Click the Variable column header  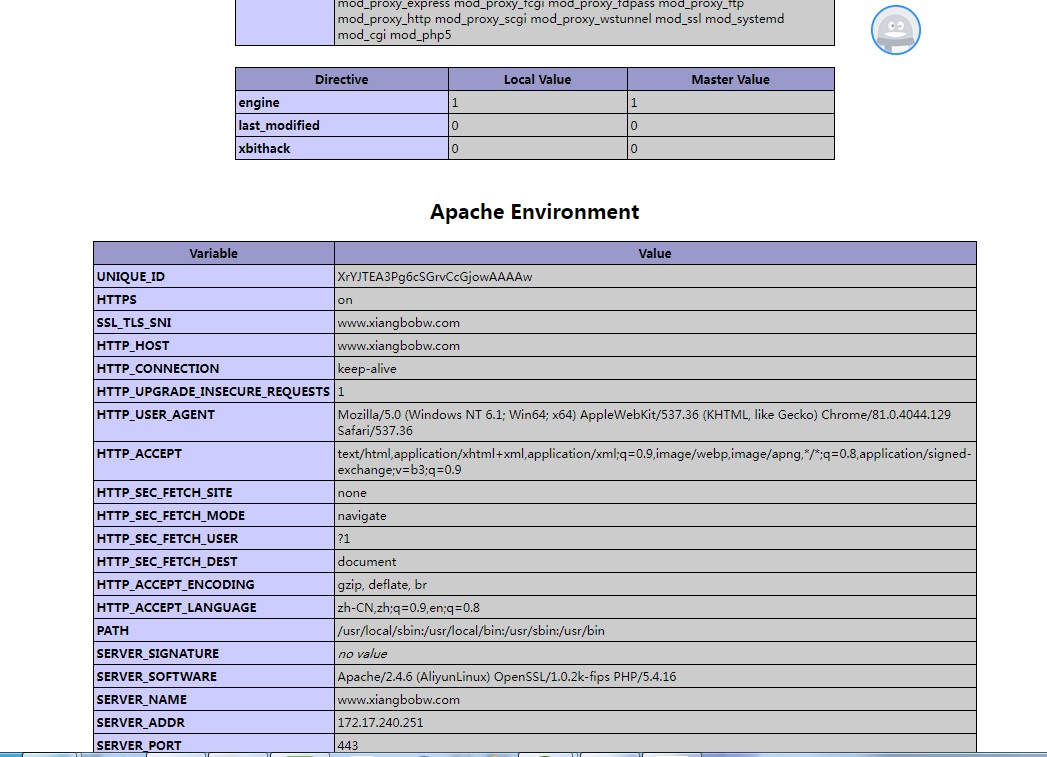[214, 254]
